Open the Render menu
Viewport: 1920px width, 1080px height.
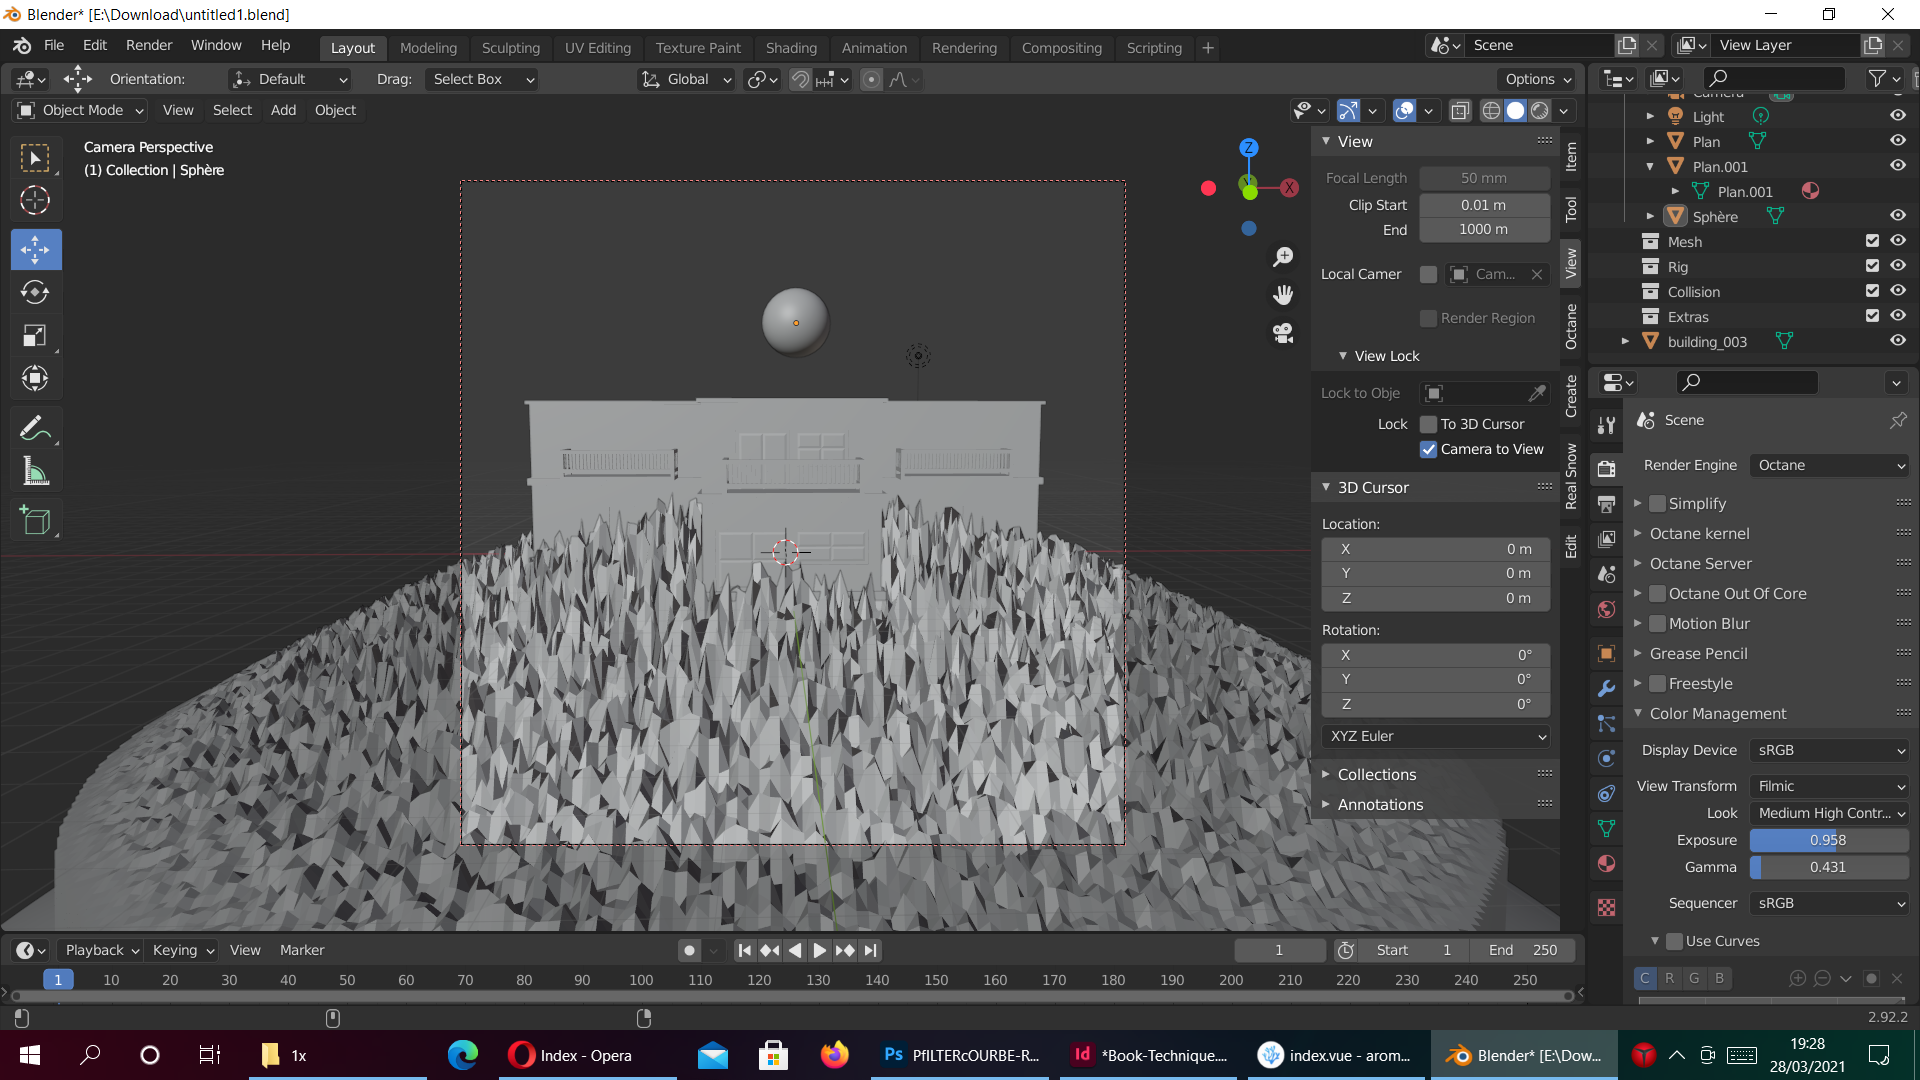click(148, 45)
